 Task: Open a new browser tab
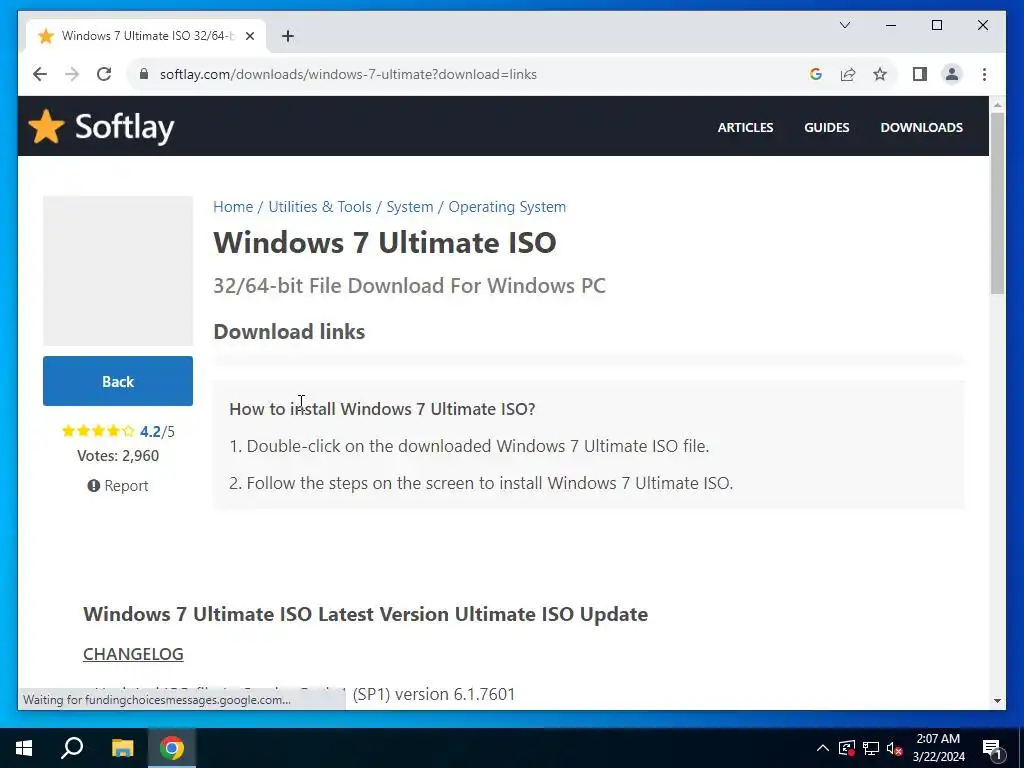point(288,36)
